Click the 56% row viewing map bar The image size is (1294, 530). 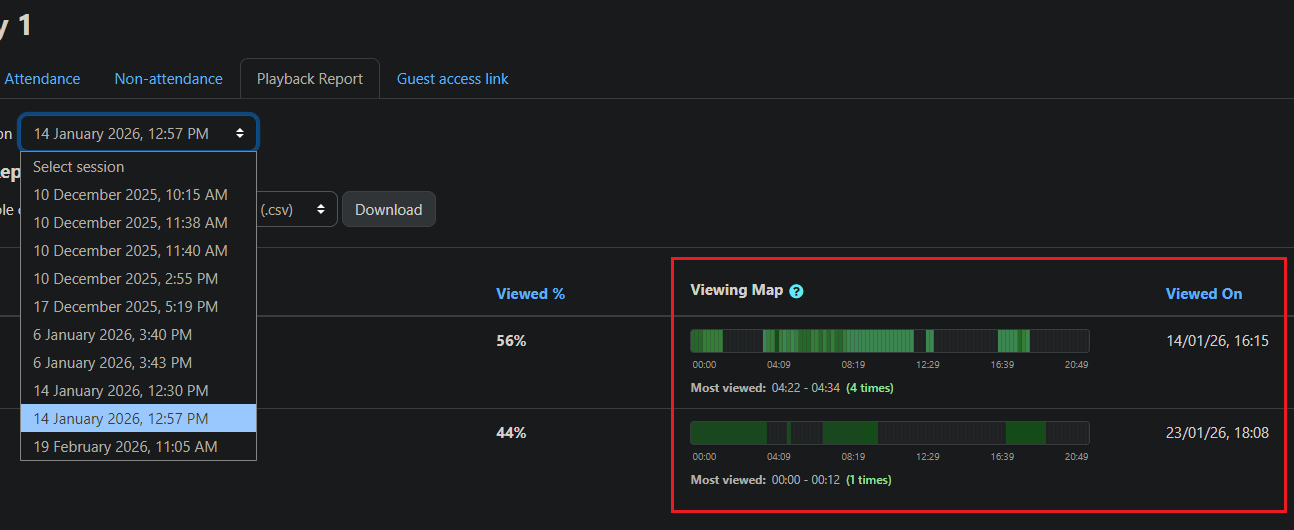(890, 341)
